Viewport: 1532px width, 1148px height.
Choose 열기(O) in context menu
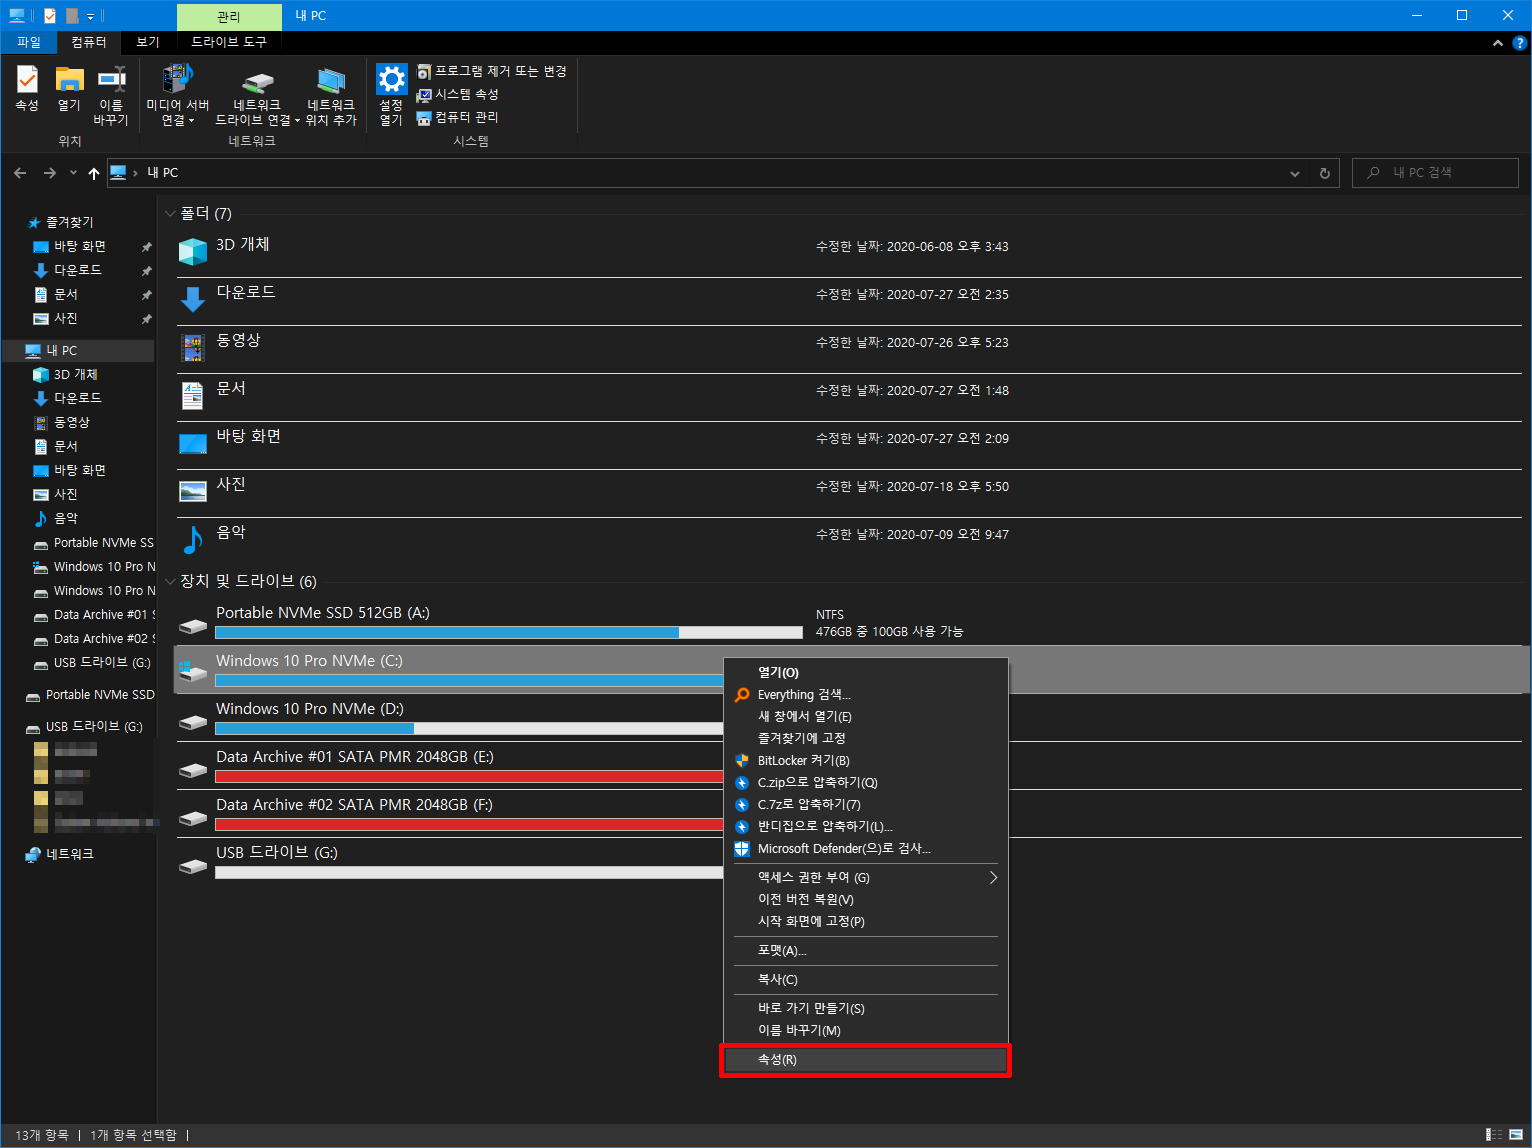(x=866, y=672)
